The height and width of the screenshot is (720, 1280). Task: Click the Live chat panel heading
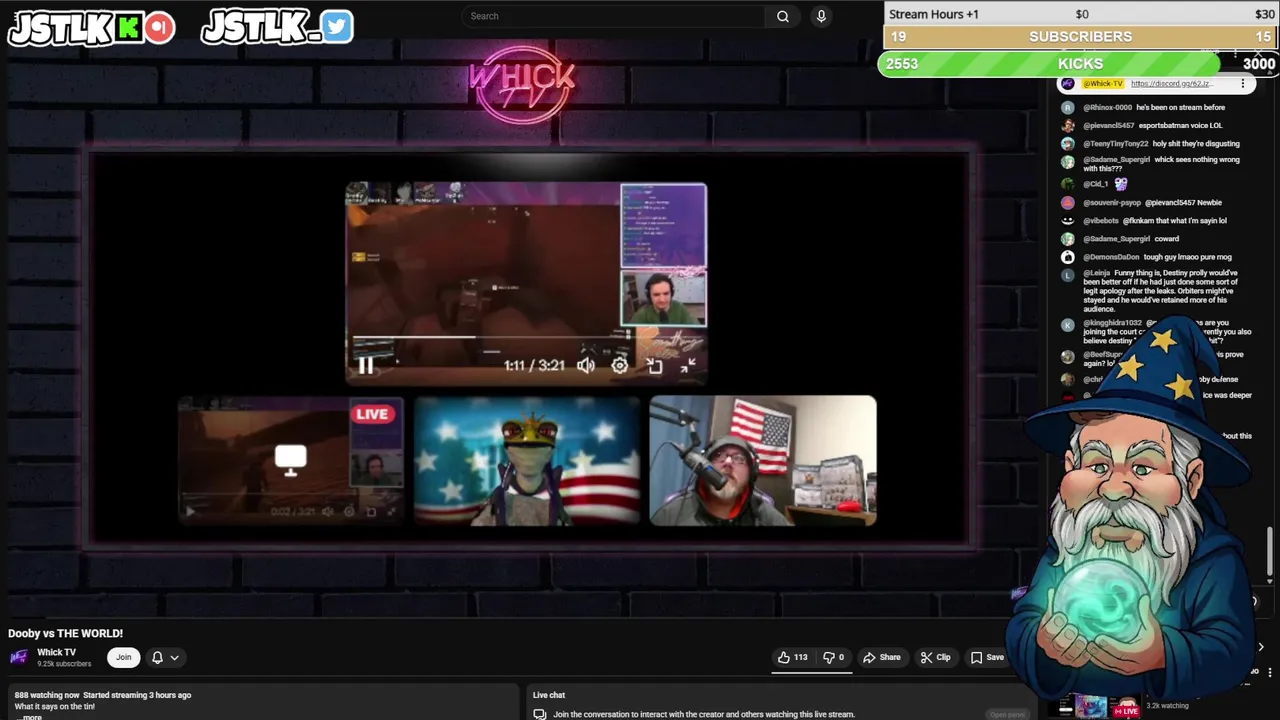click(549, 695)
